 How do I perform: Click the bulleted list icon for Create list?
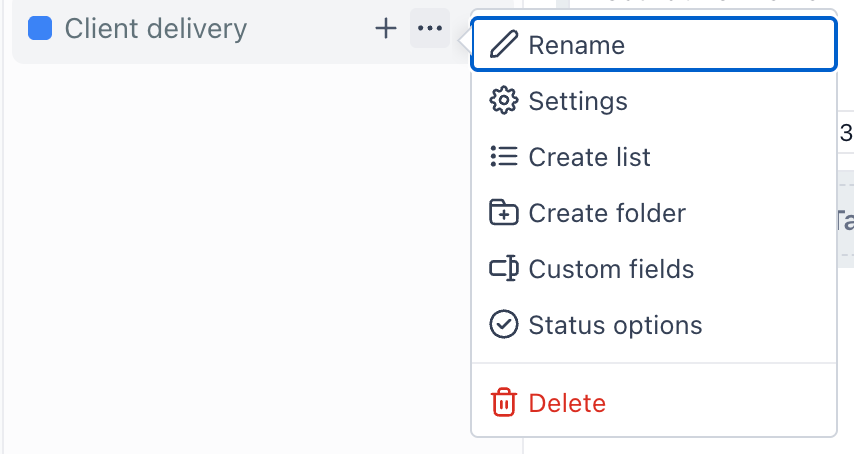[504, 157]
